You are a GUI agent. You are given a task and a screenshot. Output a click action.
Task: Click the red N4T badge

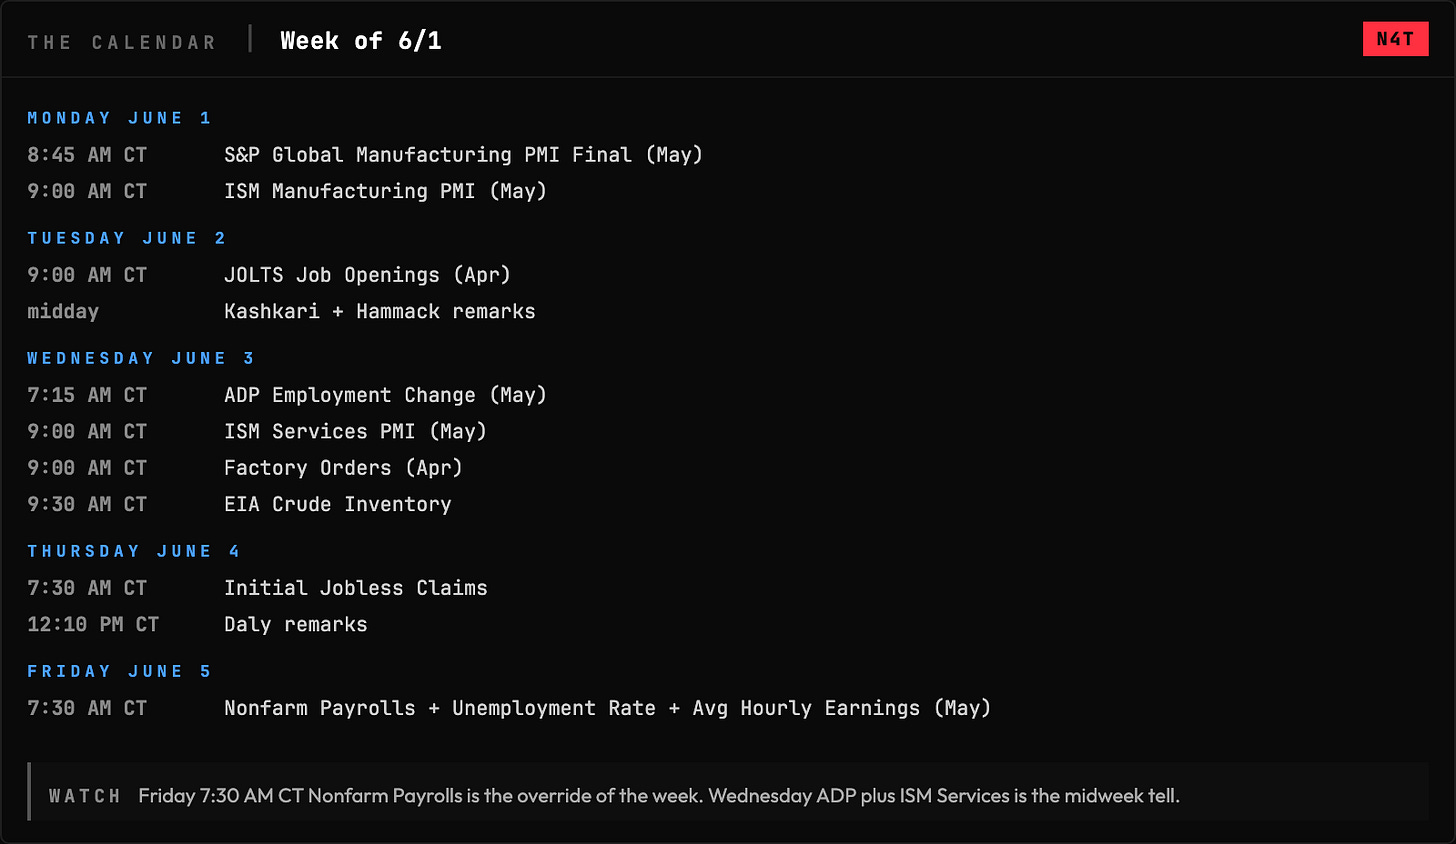tap(1395, 39)
